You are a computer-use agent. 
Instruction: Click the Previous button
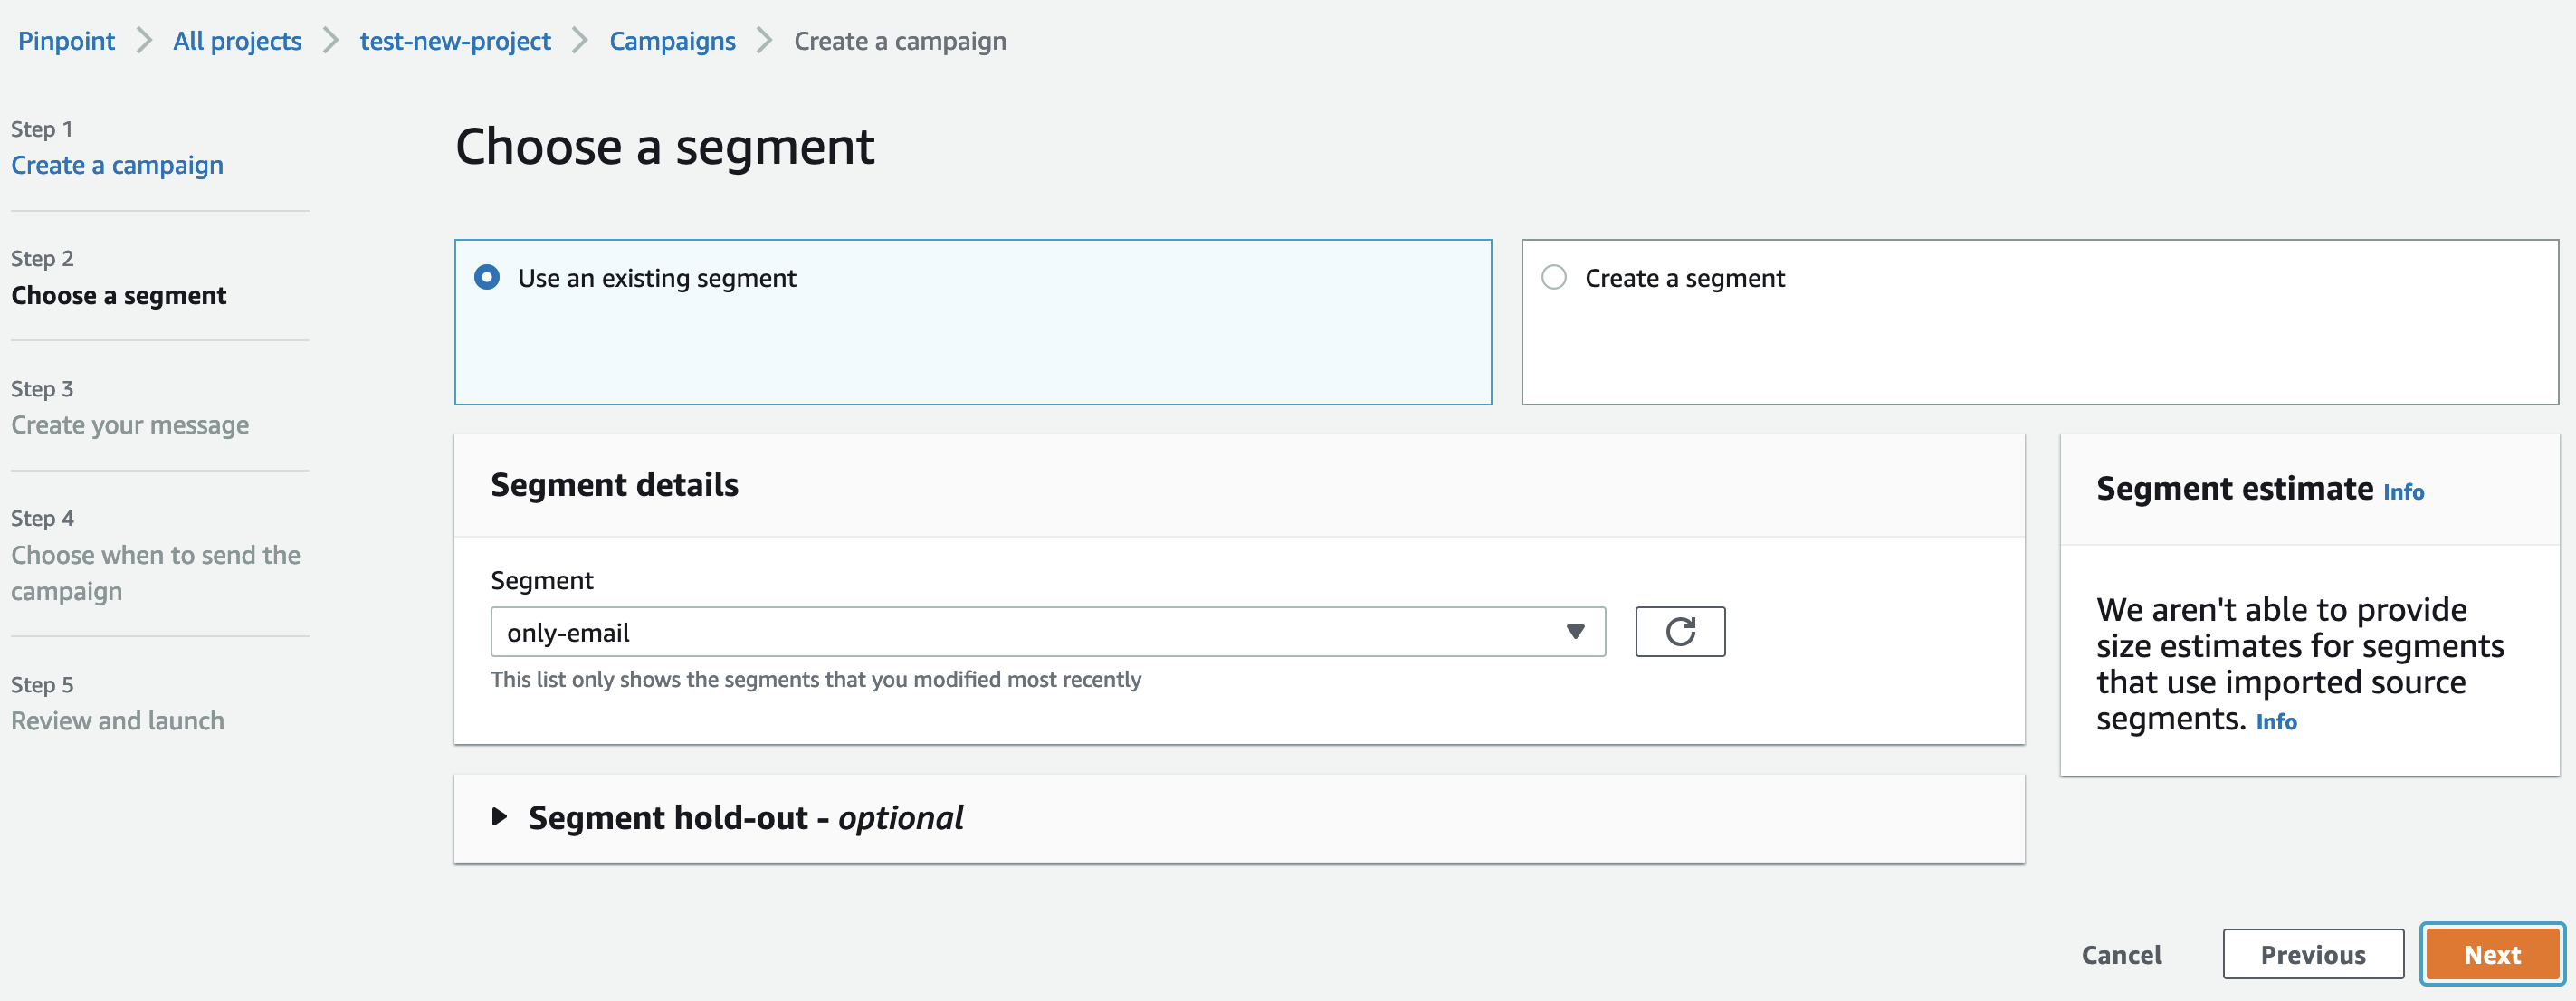(x=2313, y=954)
